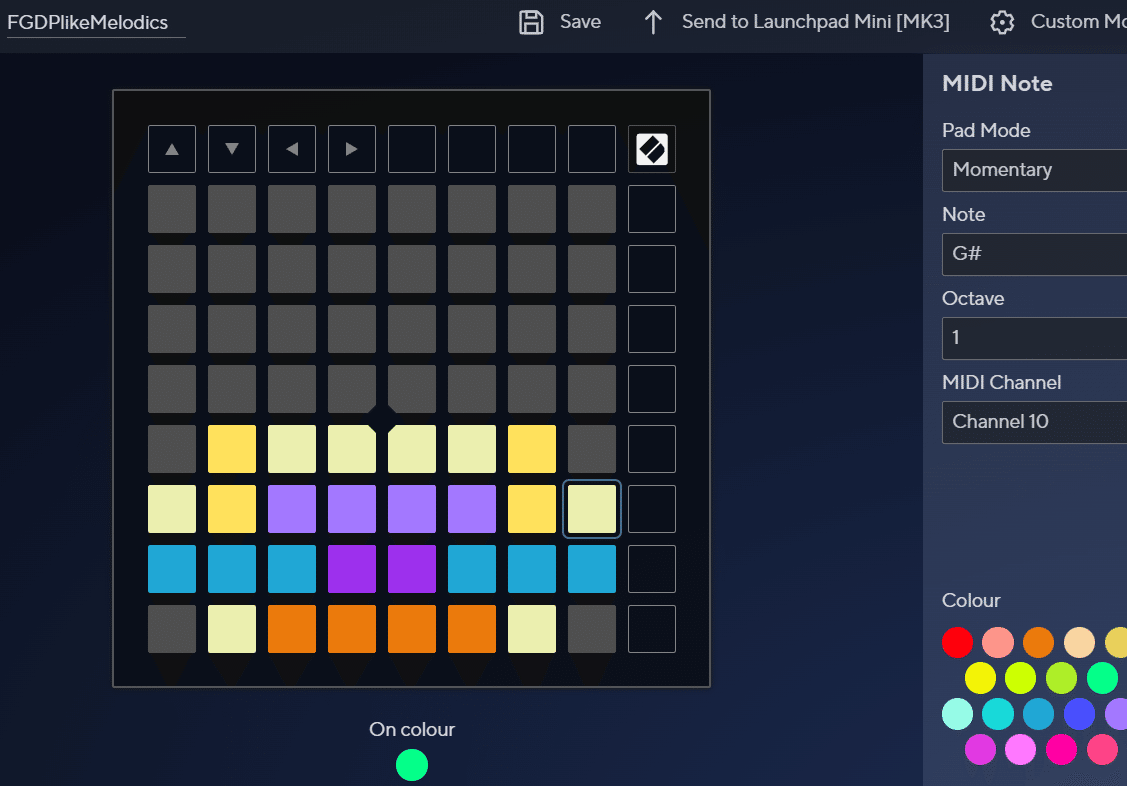Select the right dark purple pad

coord(412,569)
